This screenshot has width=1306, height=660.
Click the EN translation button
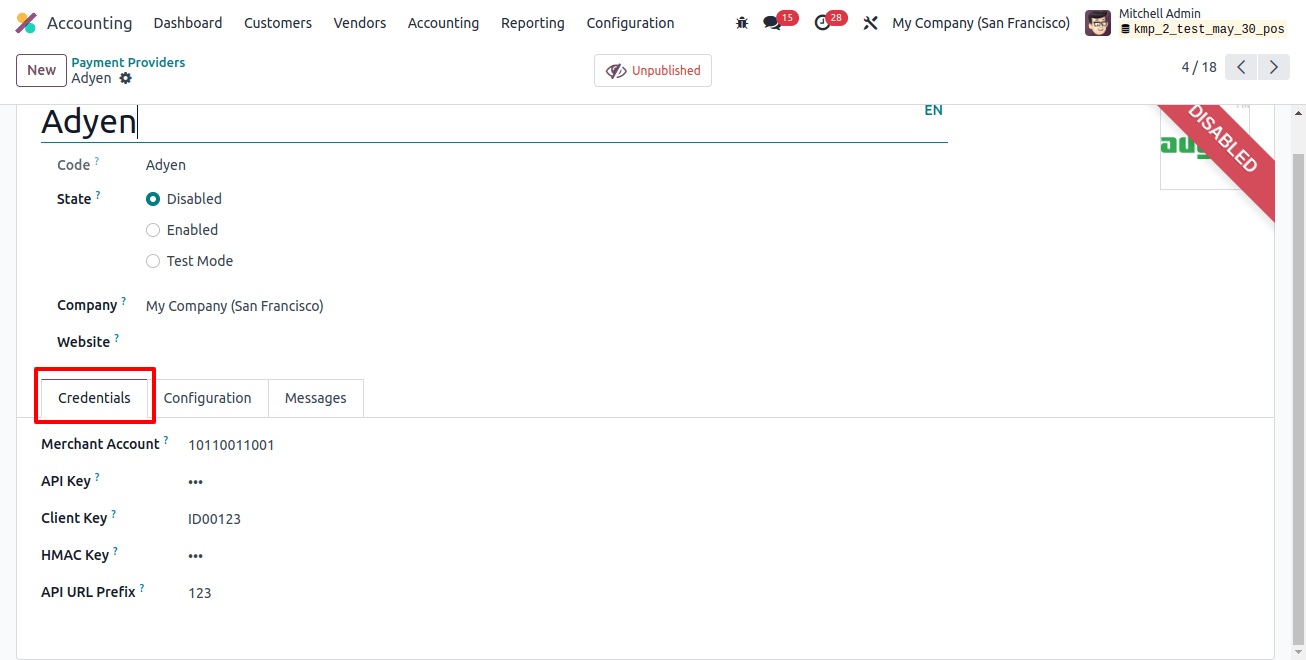coord(933,110)
